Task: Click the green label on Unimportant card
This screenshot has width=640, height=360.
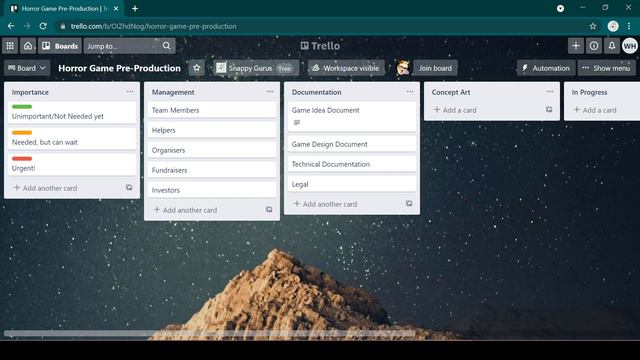Action: pyautogui.click(x=22, y=107)
